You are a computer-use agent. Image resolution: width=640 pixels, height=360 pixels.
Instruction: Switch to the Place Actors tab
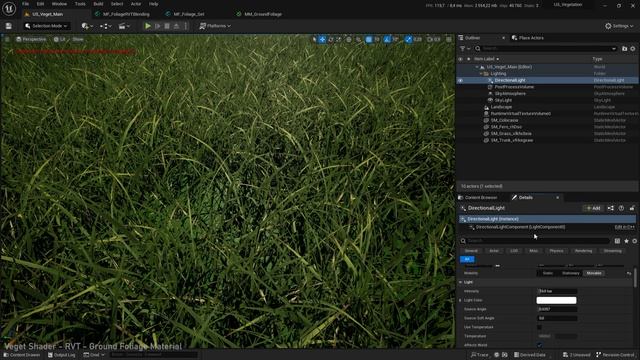(528, 38)
